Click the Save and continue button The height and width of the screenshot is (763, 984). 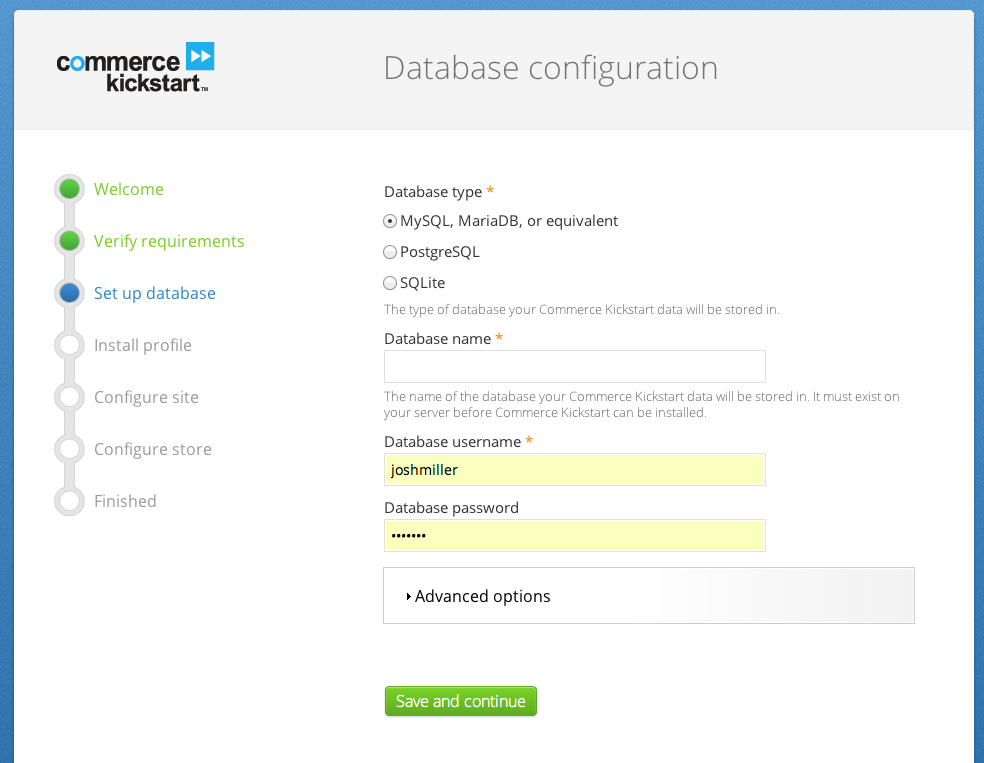(461, 701)
